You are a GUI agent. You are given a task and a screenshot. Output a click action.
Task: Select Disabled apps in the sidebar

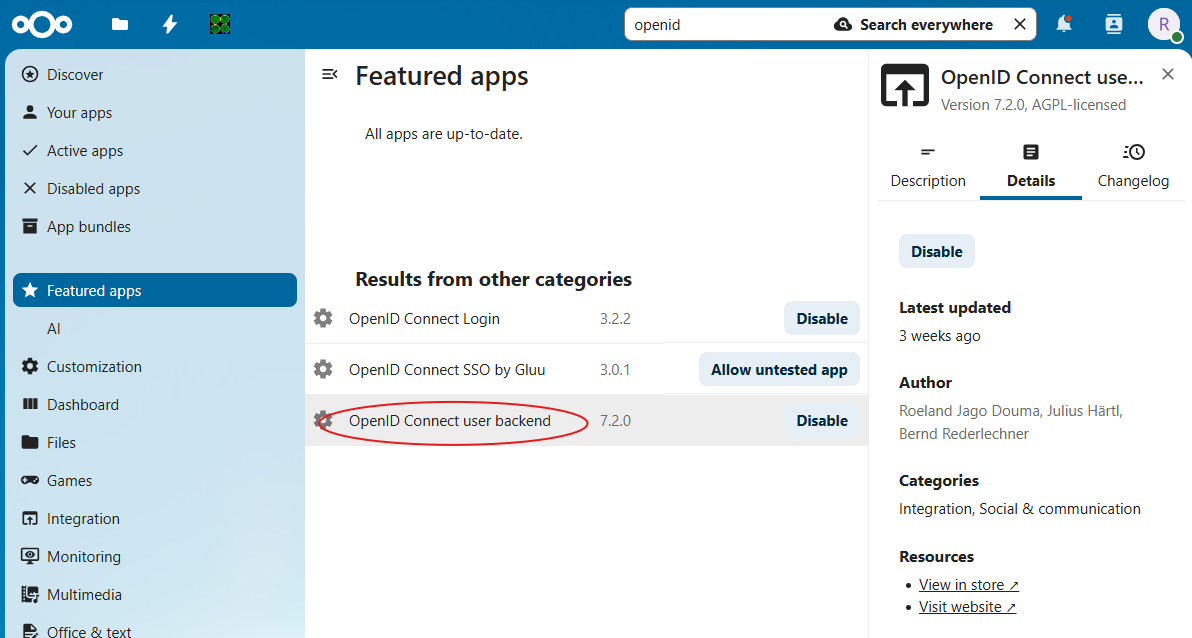tap(93, 189)
